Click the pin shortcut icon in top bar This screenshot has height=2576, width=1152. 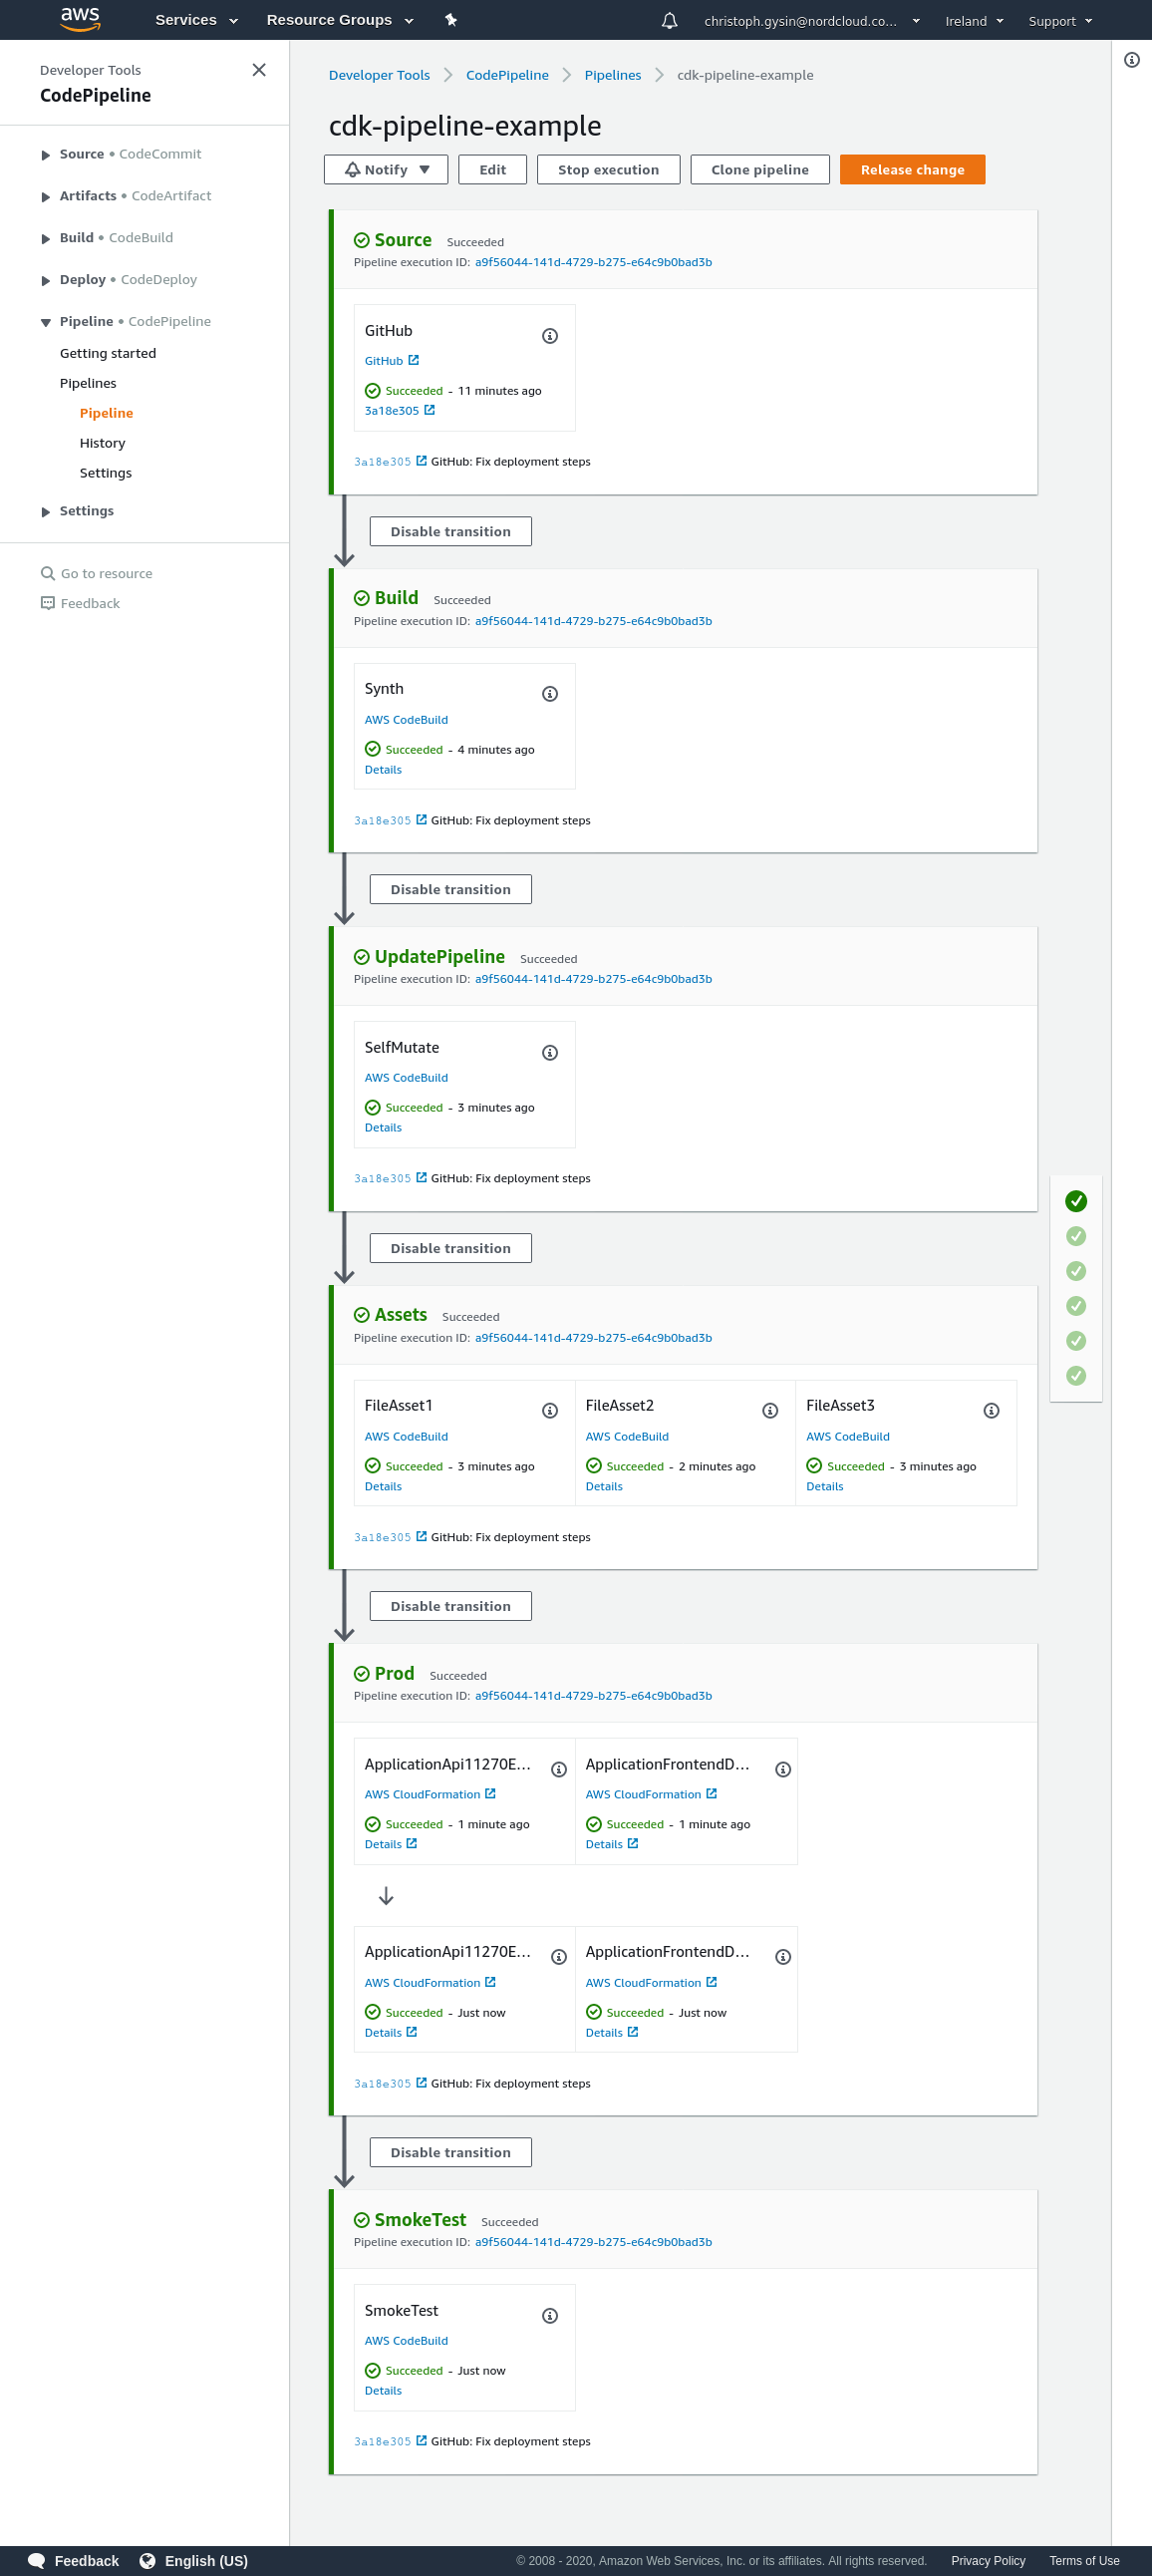[x=451, y=20]
